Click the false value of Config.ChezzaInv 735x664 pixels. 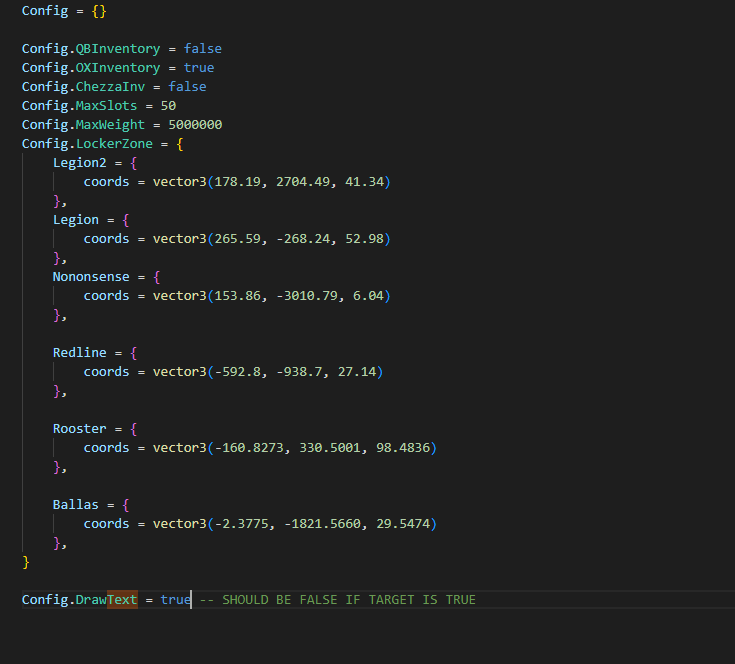(187, 87)
